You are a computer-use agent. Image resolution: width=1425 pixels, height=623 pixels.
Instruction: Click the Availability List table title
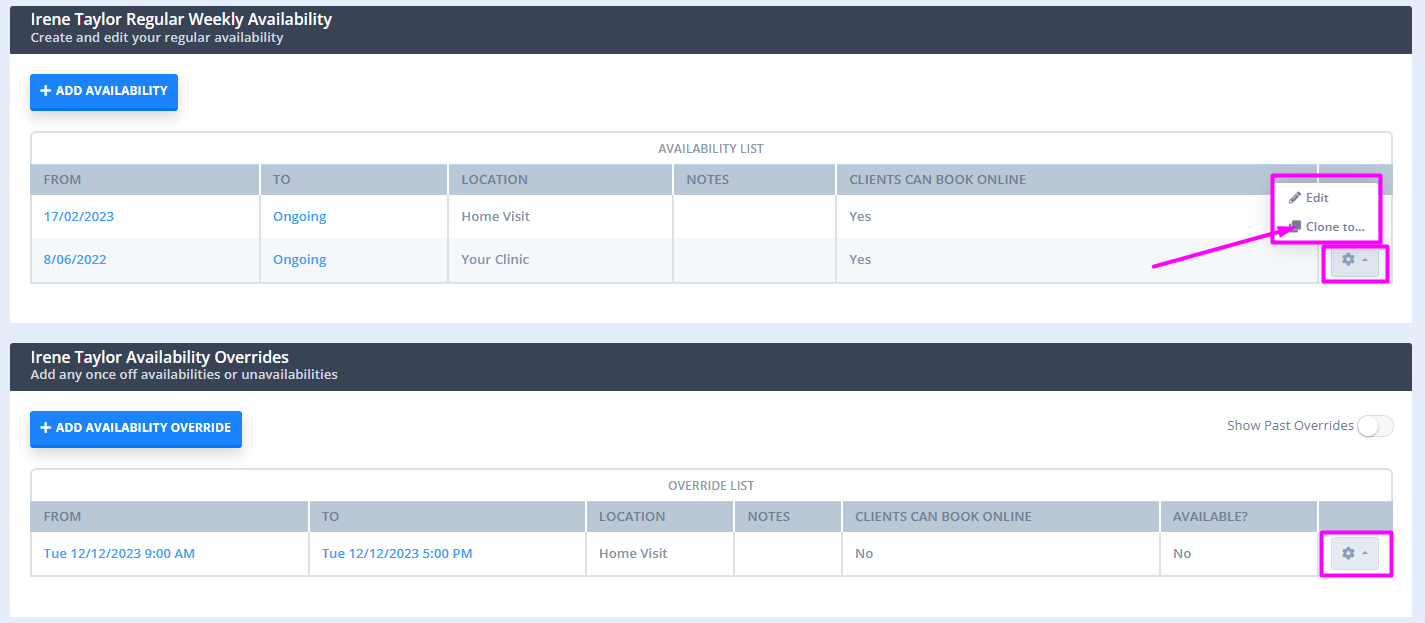click(711, 148)
